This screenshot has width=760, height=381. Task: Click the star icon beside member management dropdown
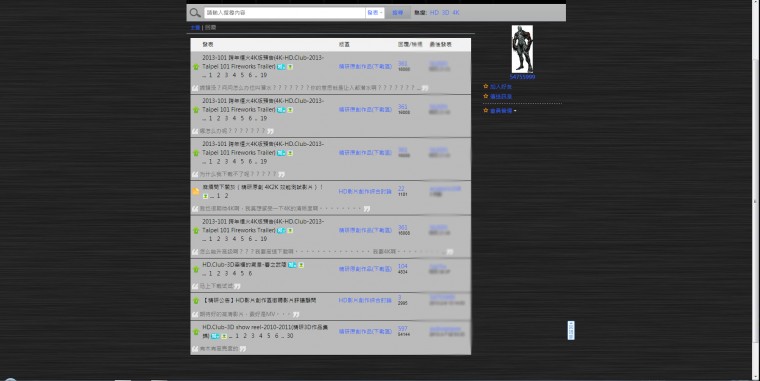click(486, 111)
